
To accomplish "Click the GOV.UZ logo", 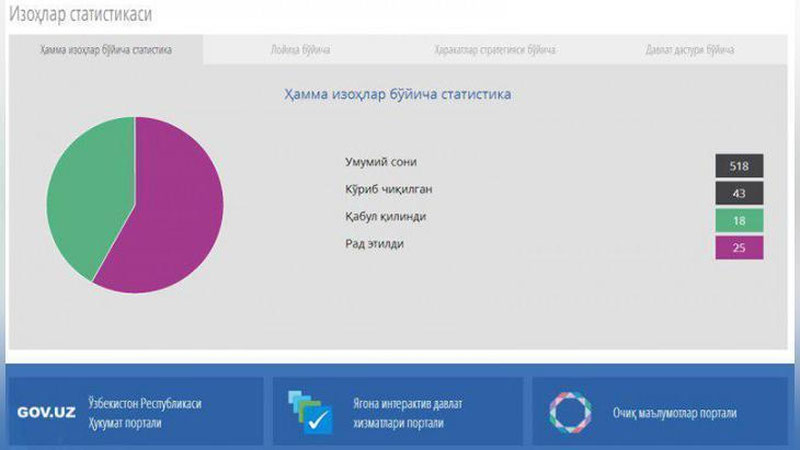I will click(45, 412).
